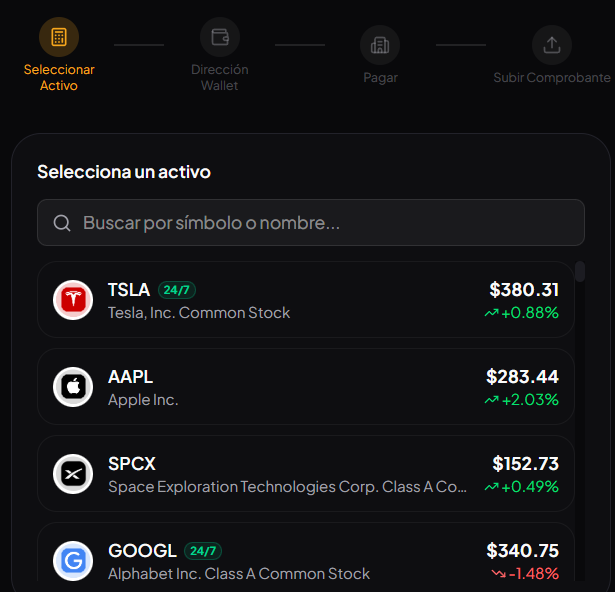Image resolution: width=615 pixels, height=592 pixels.
Task: Click the SpaceX logo icon
Action: coord(73,474)
